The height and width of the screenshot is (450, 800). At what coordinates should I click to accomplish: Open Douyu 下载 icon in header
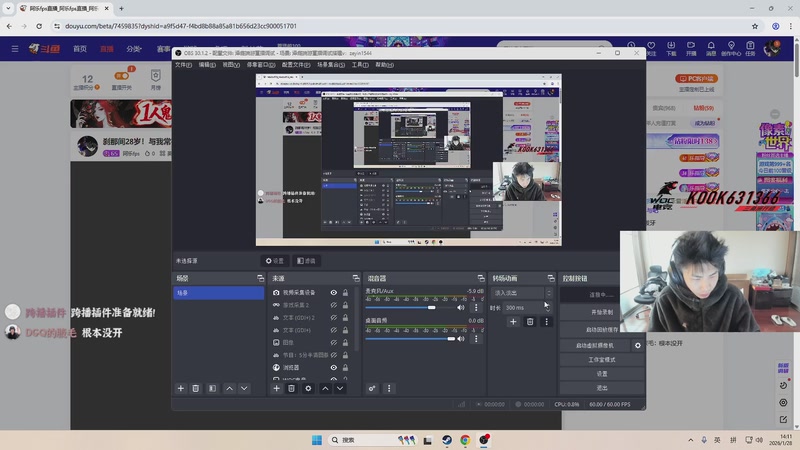coord(671,48)
